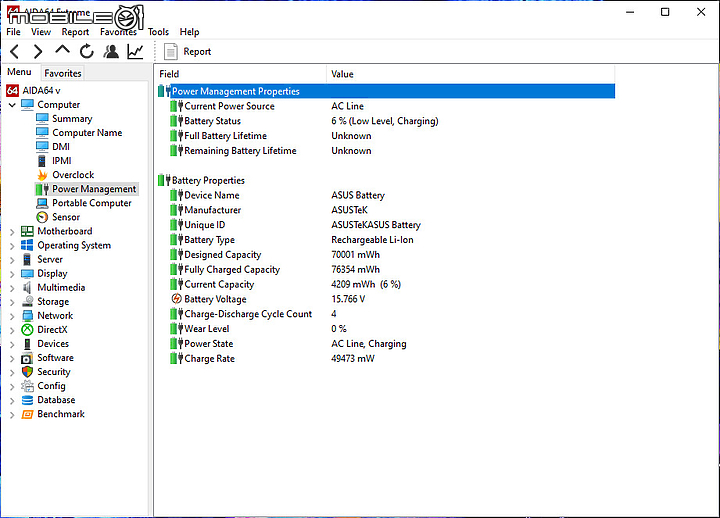
Task: Select the Display monitor icon
Action: point(28,274)
